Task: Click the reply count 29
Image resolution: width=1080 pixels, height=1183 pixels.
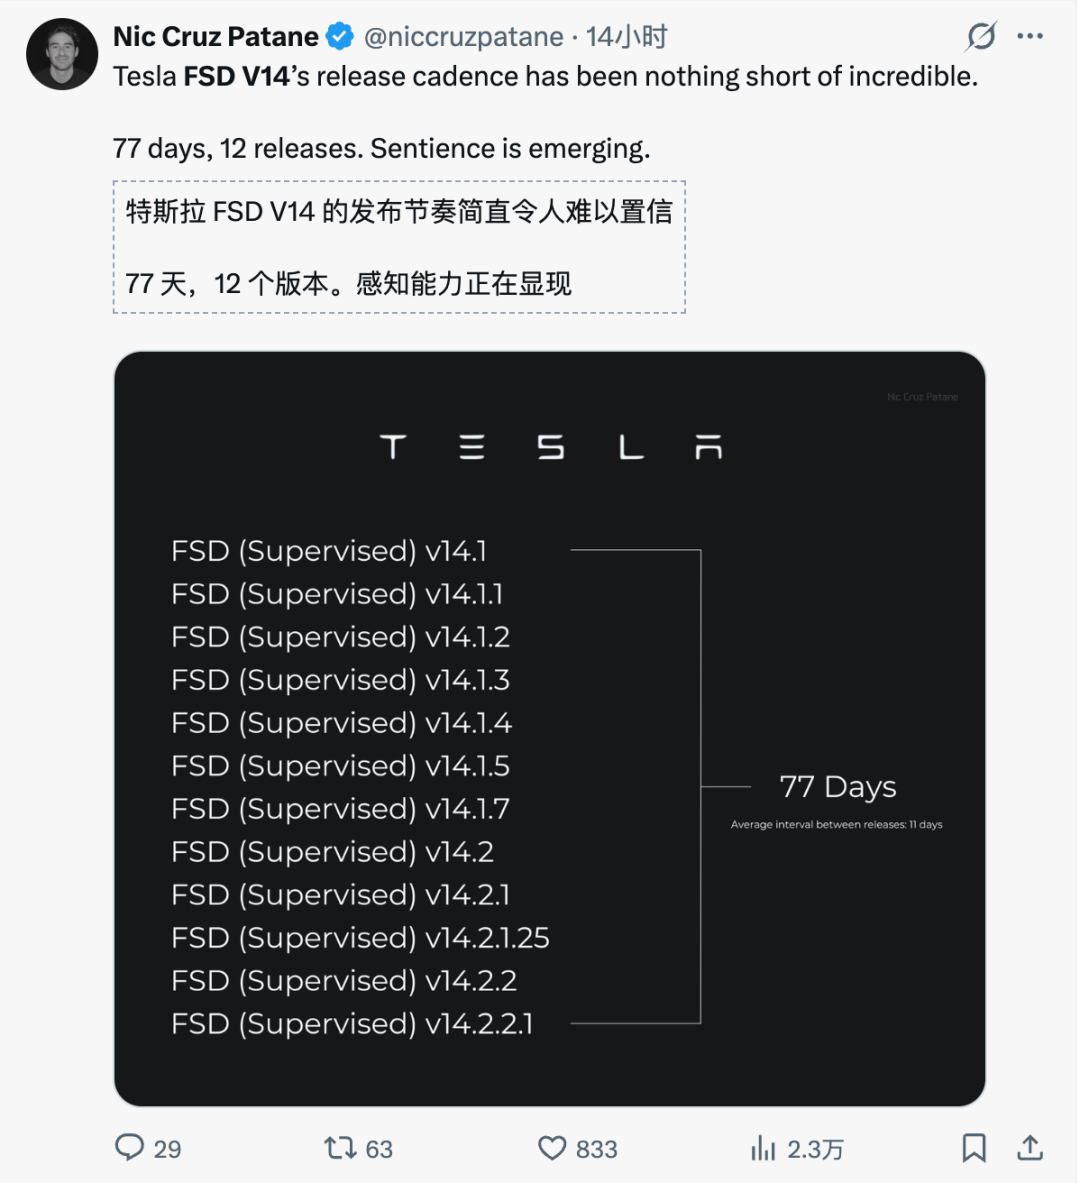Action: pos(168,1149)
